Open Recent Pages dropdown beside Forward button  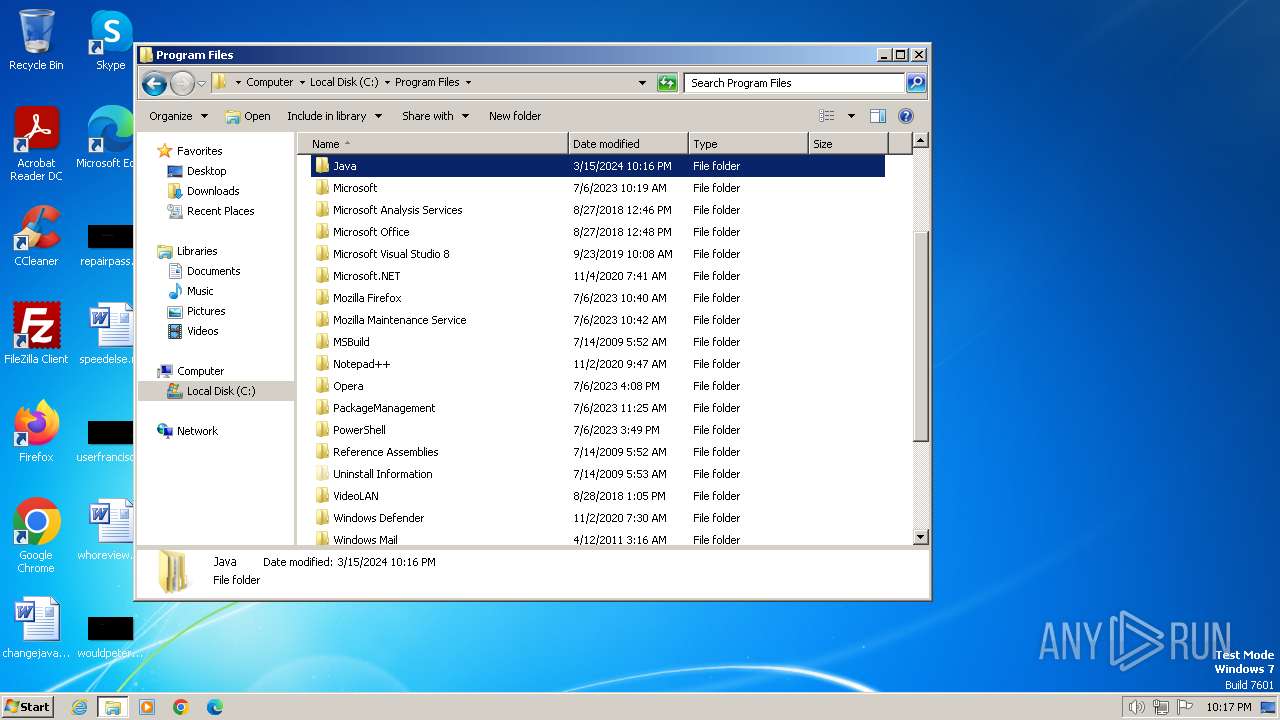click(202, 83)
